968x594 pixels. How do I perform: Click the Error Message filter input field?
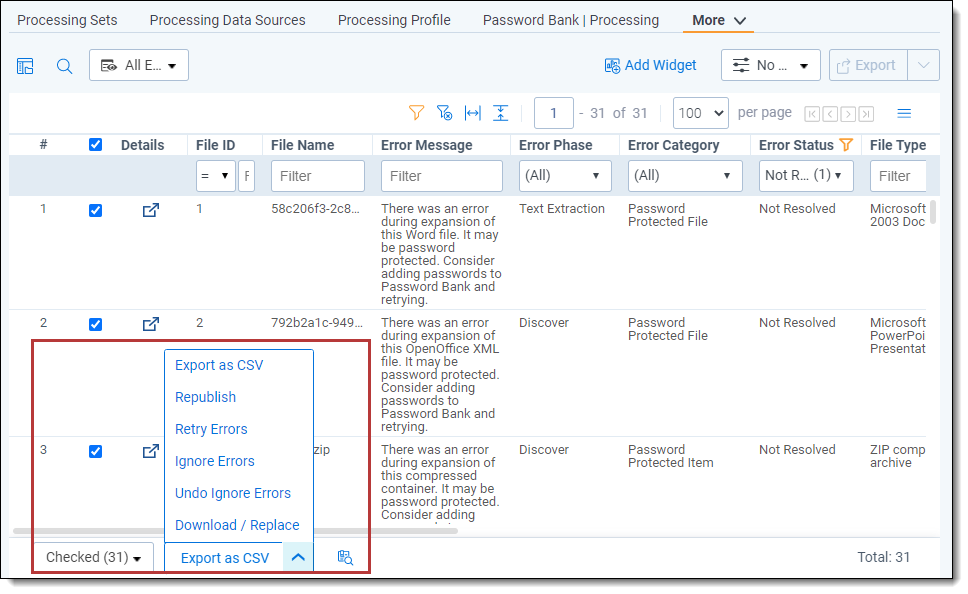(441, 176)
